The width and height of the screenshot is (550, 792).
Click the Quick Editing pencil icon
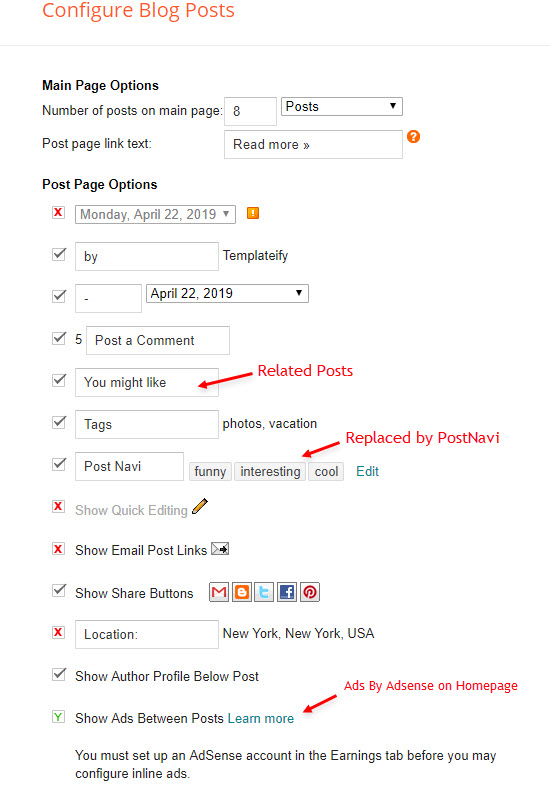click(x=200, y=507)
